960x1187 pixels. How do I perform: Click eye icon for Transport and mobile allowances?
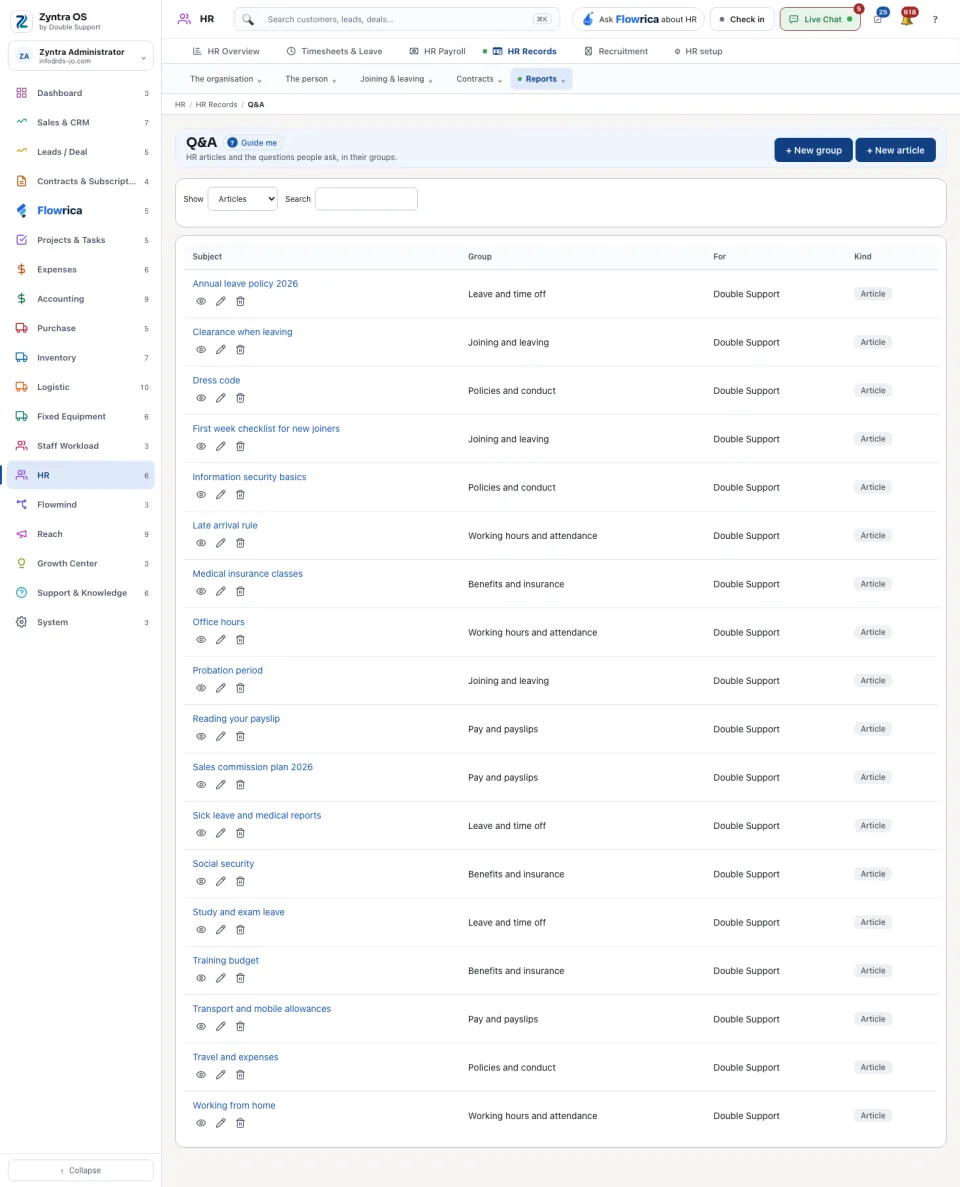pyautogui.click(x=201, y=1027)
